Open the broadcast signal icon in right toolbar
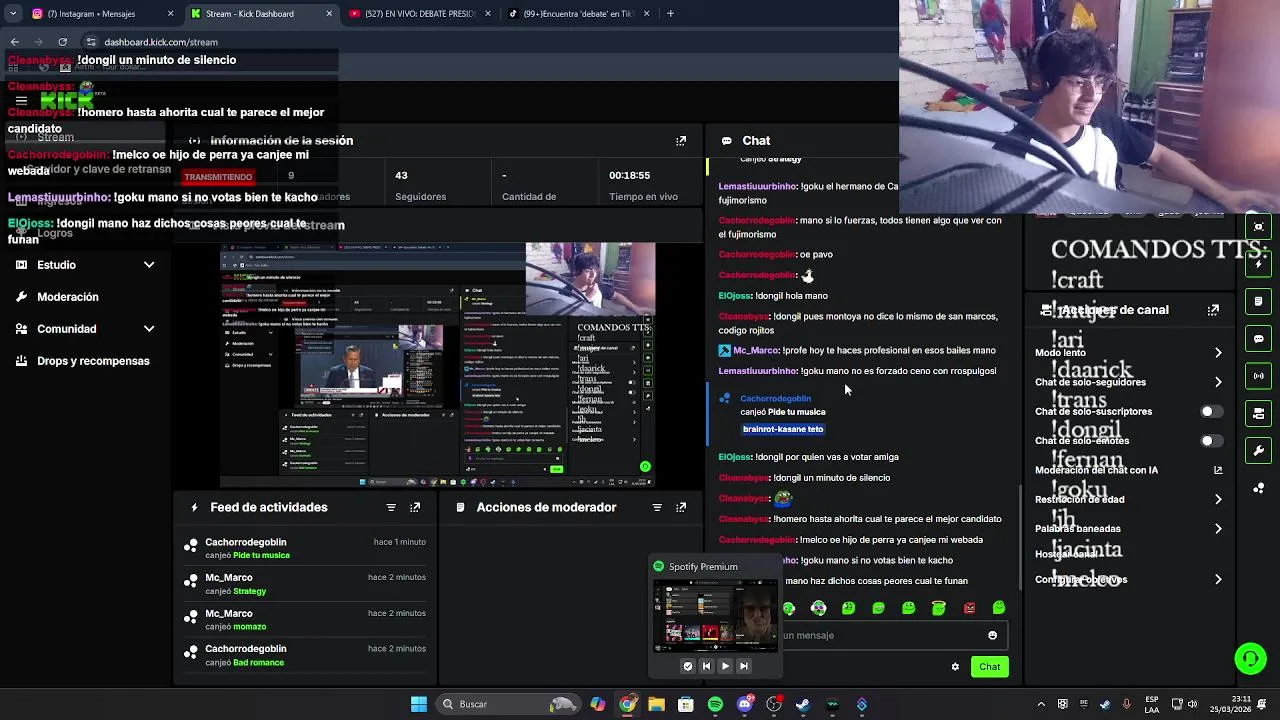Screen dimensions: 1280x720 1259,376
